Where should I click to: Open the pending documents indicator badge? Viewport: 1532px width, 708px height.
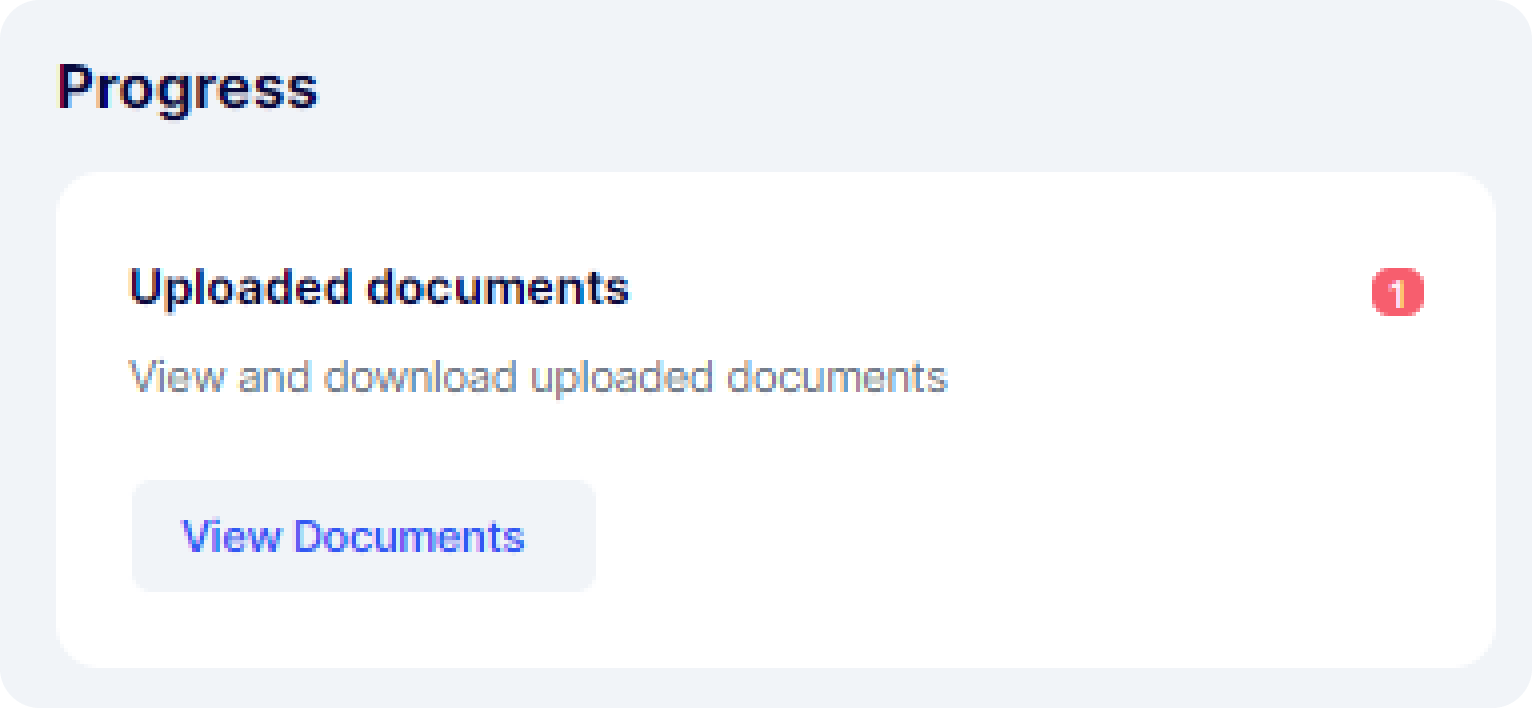[1397, 293]
